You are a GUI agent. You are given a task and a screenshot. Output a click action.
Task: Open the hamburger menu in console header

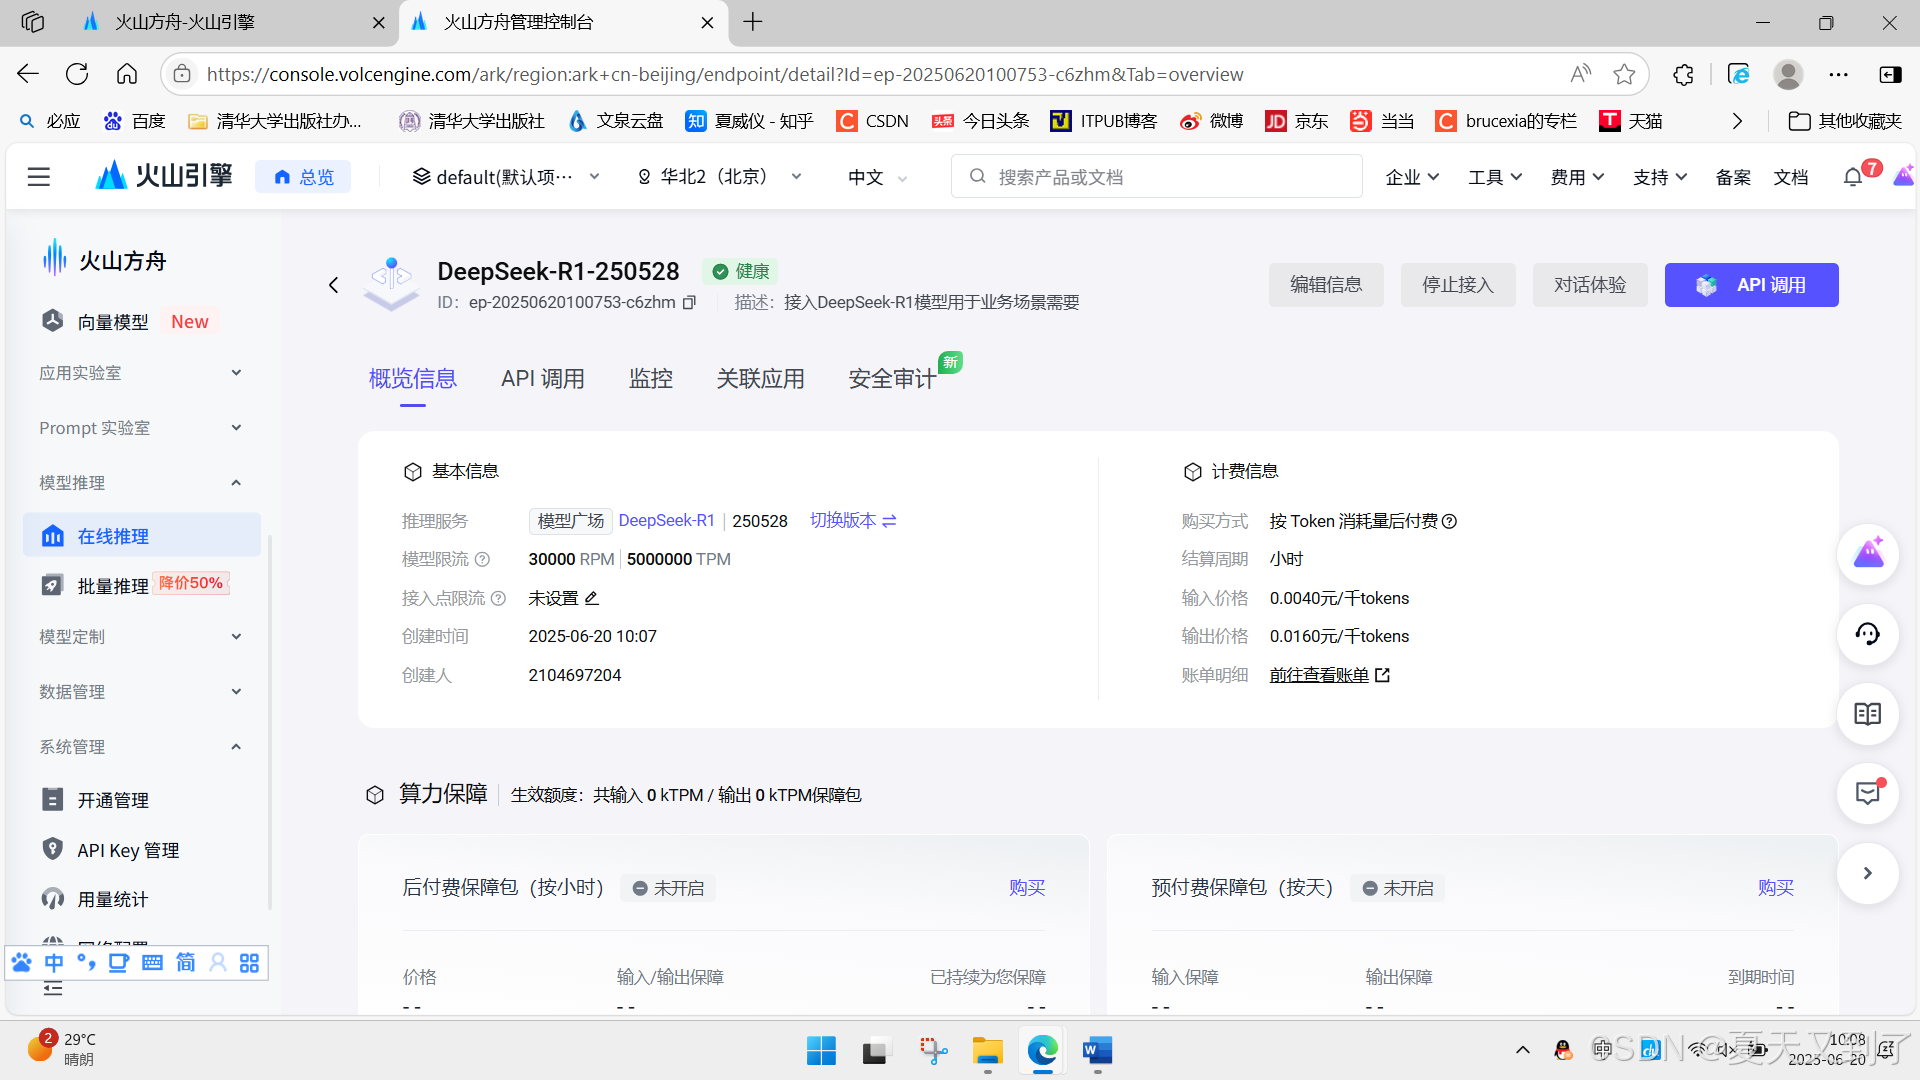[x=39, y=177]
